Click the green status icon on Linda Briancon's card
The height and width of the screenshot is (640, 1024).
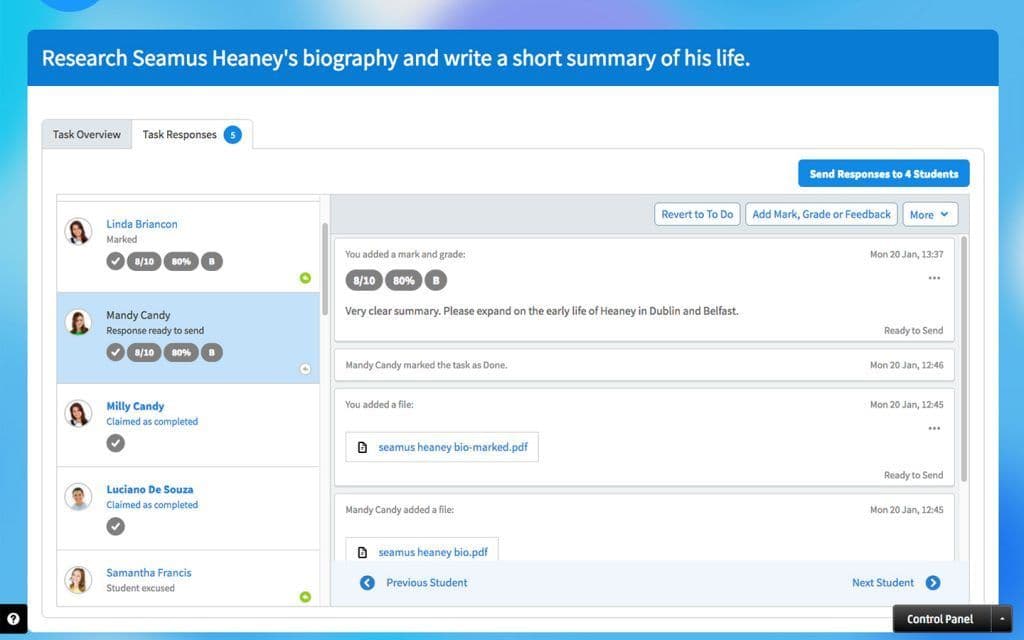[306, 278]
